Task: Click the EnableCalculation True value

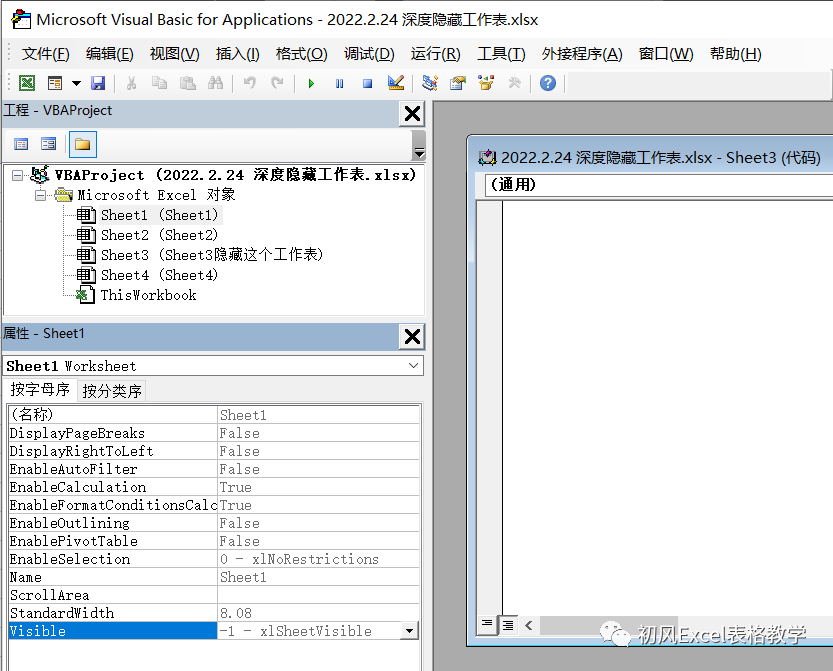Action: [318, 487]
